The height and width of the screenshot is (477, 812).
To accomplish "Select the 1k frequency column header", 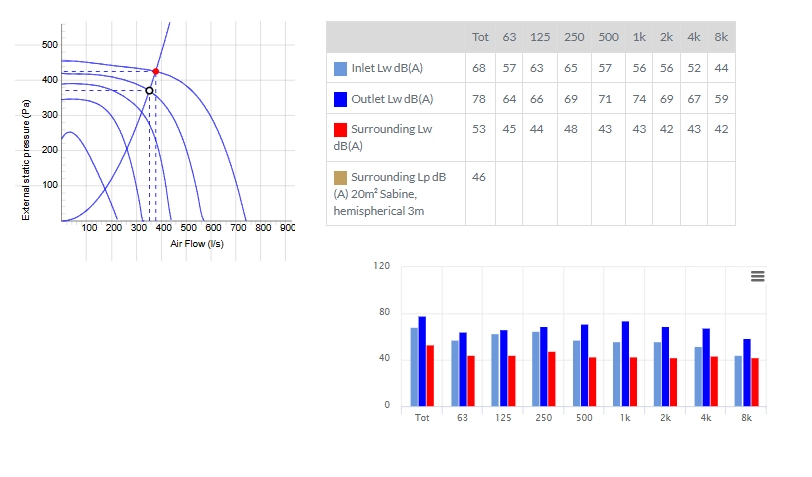I will [639, 37].
